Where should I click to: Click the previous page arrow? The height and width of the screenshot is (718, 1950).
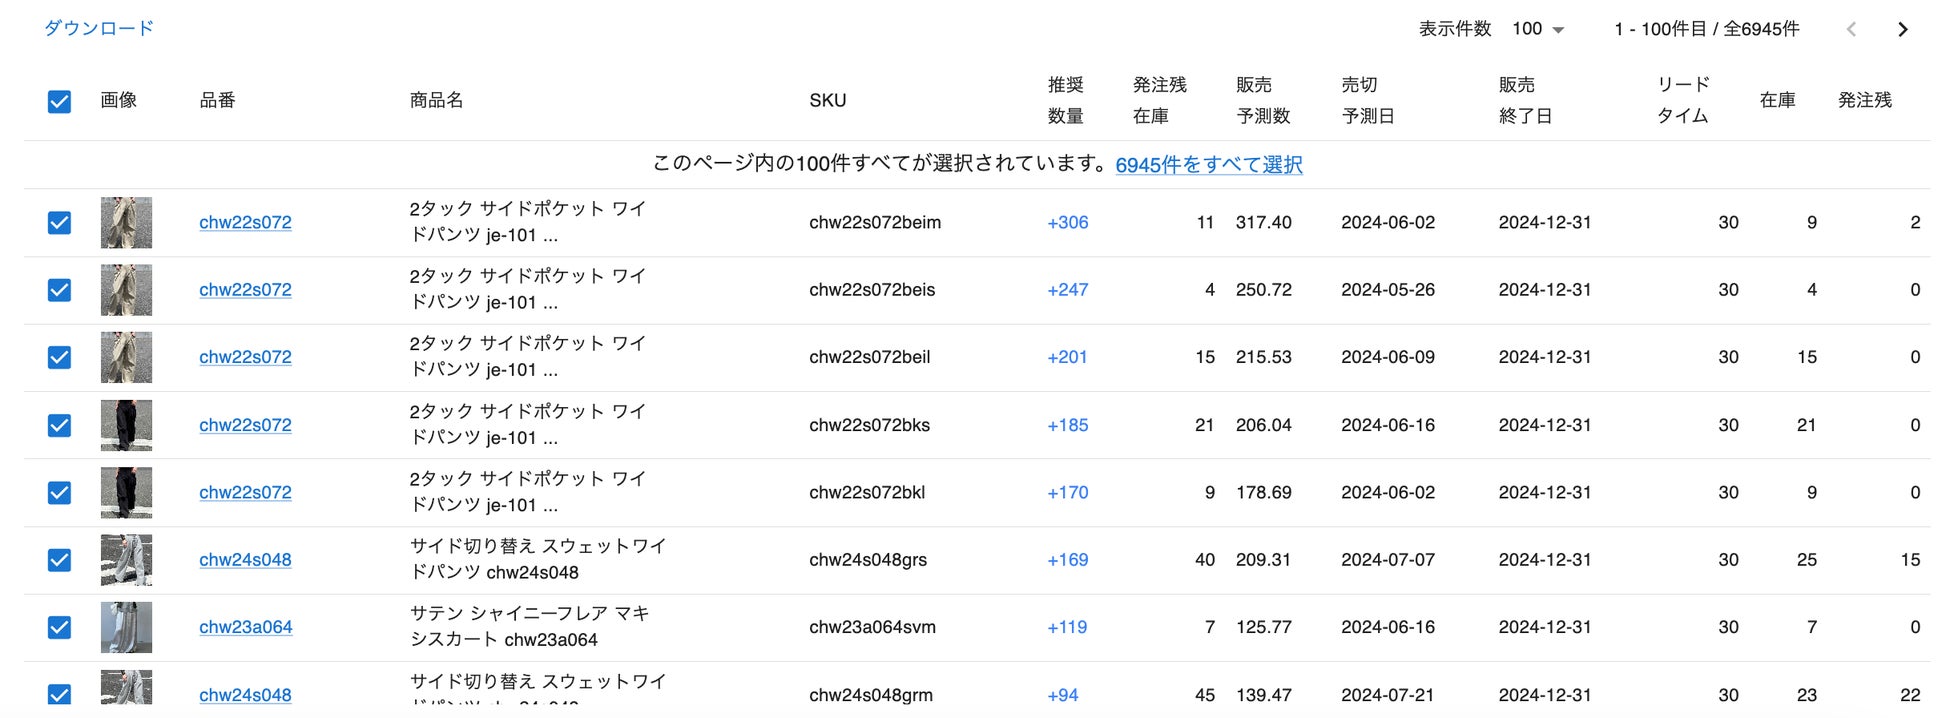1851,29
